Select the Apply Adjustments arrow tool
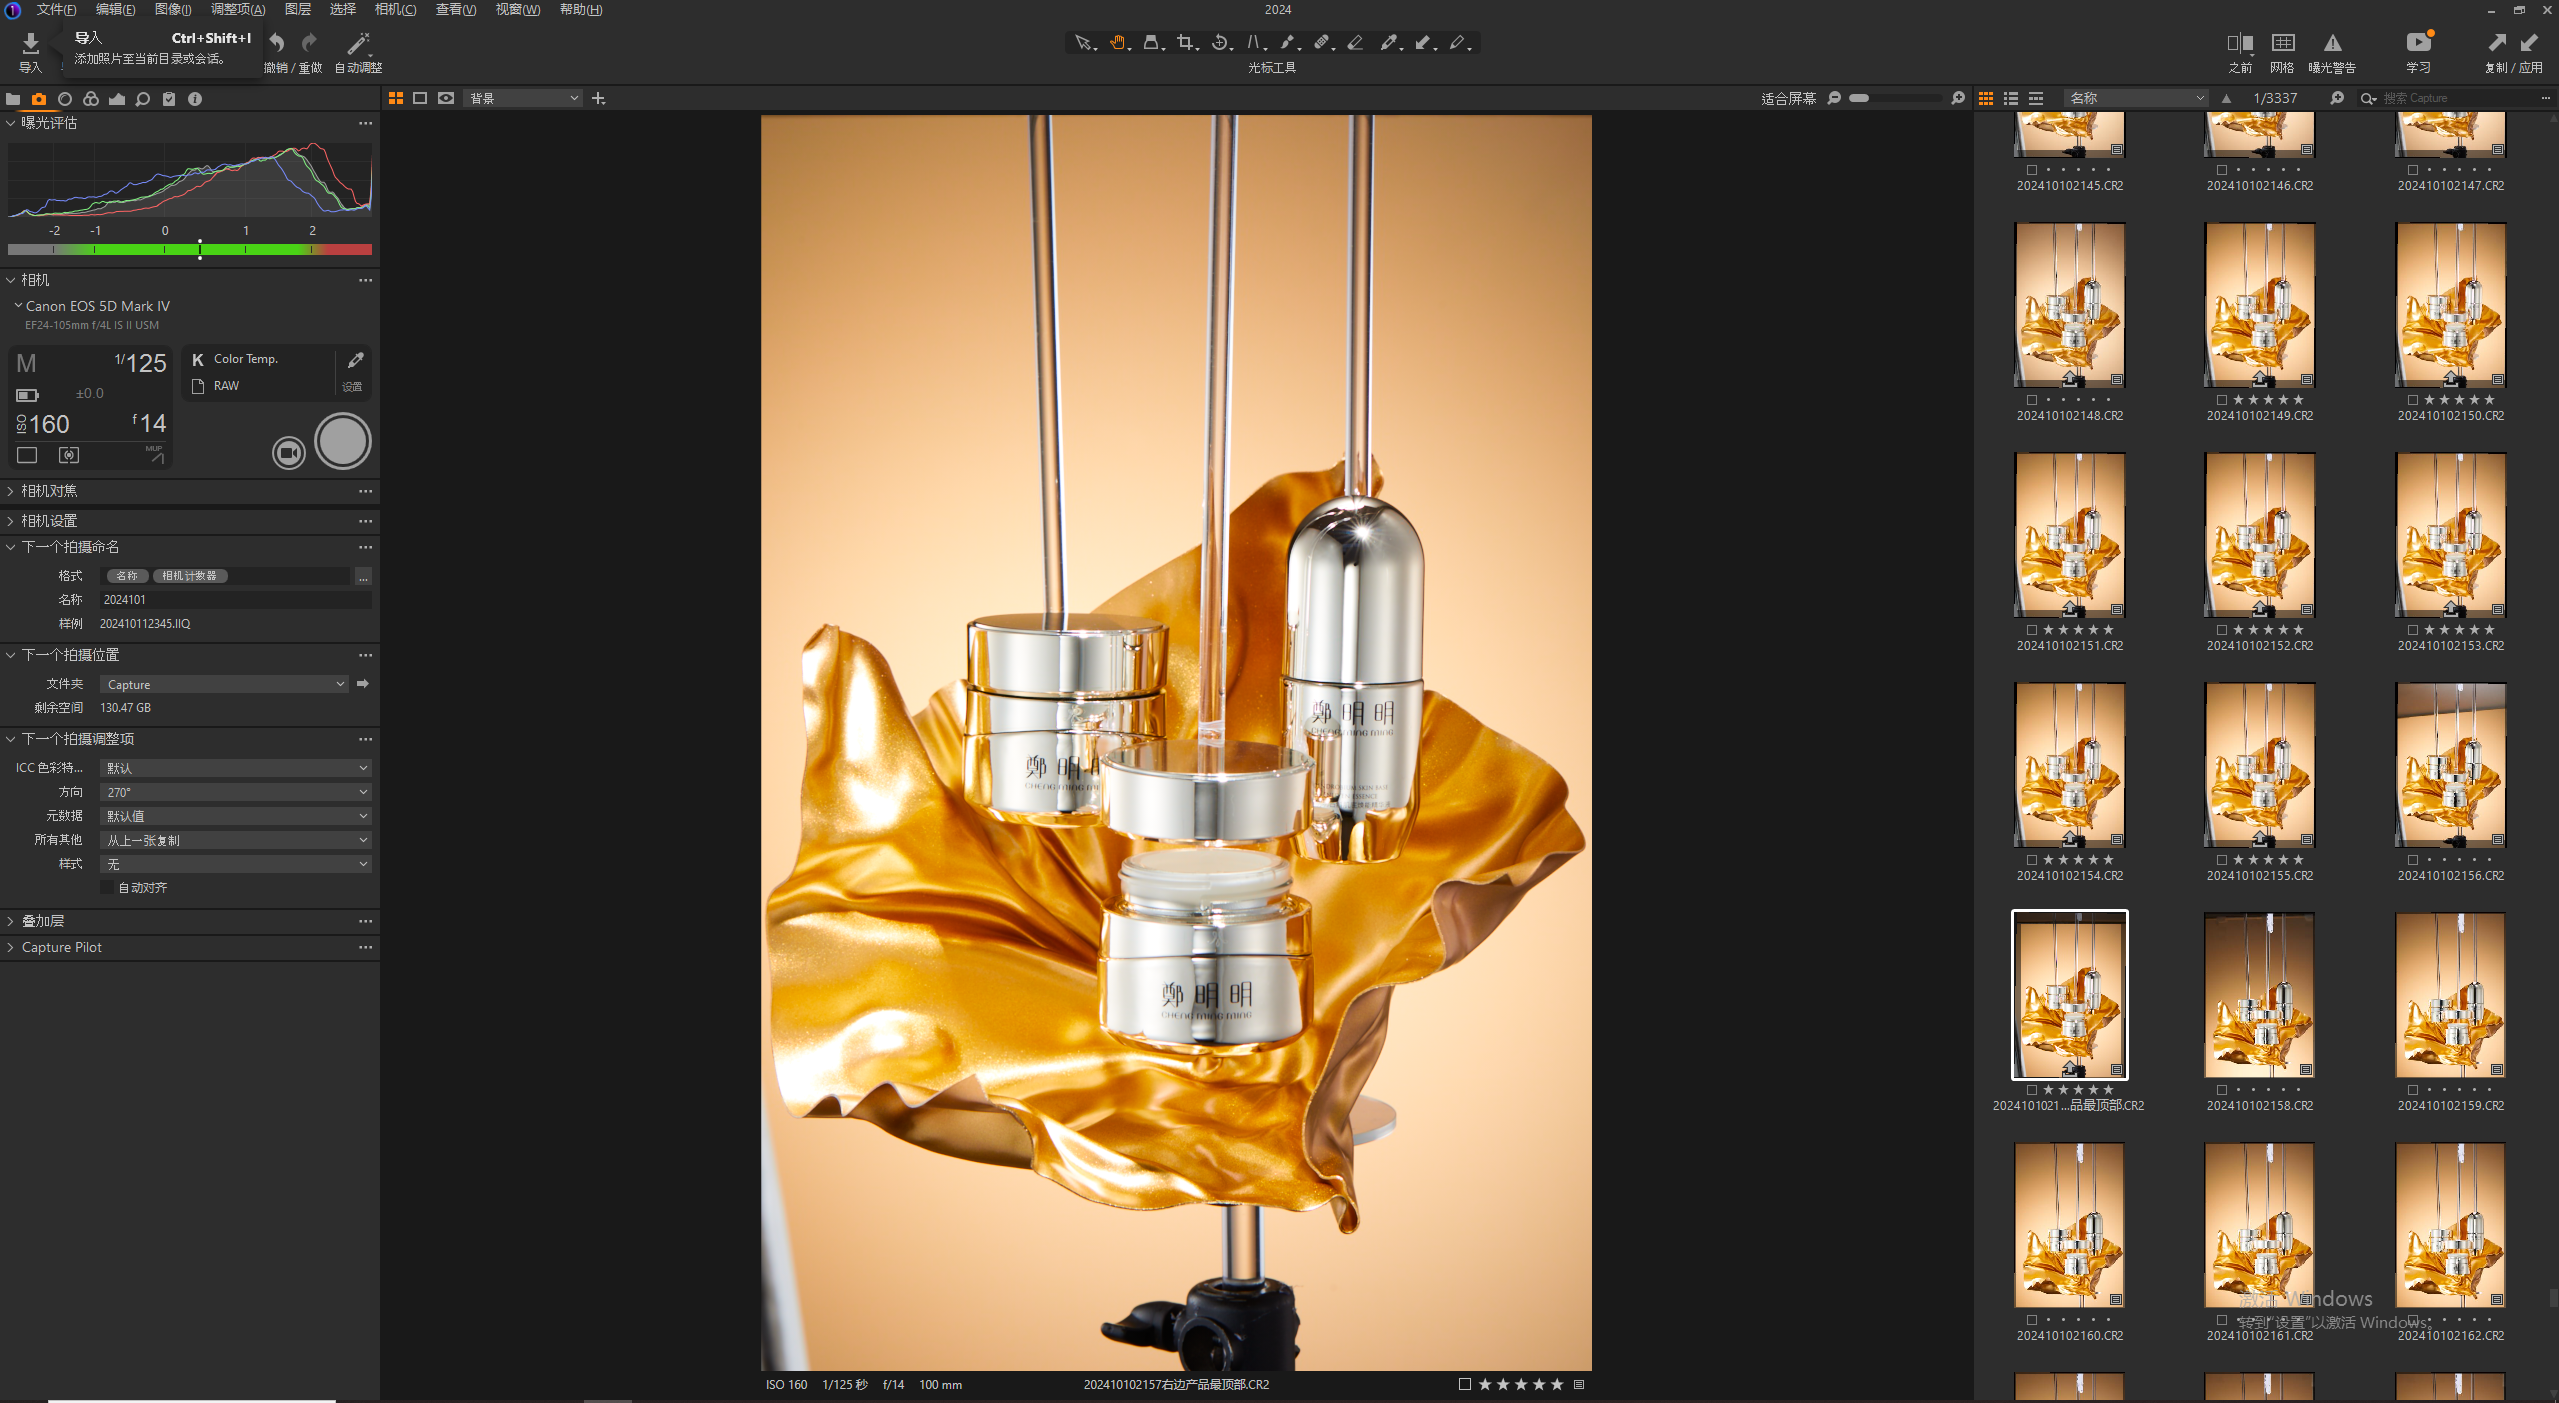 pos(1424,43)
